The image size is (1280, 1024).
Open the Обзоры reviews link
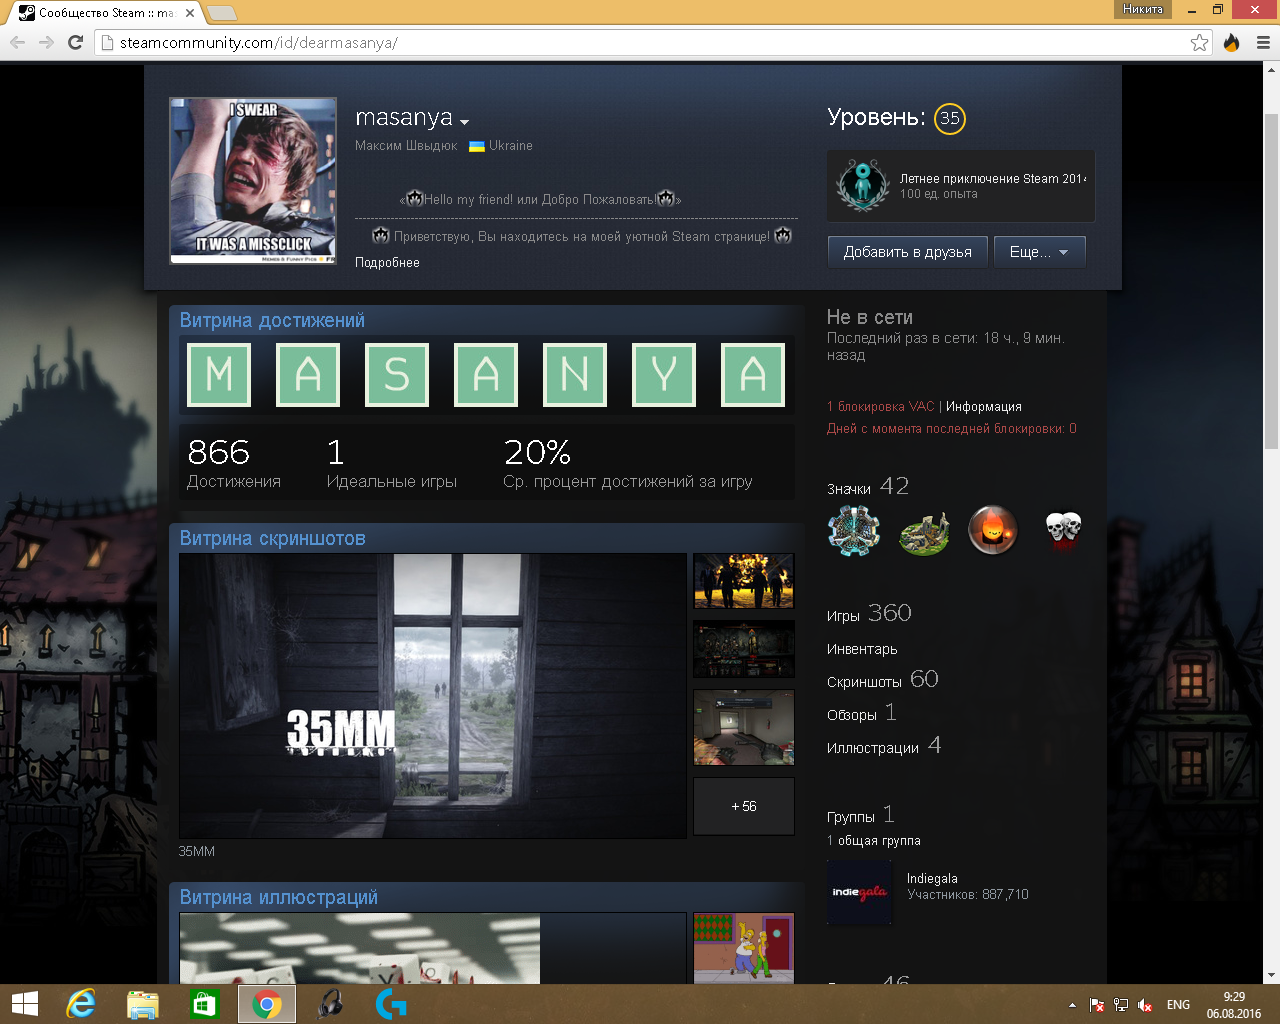tap(862, 712)
